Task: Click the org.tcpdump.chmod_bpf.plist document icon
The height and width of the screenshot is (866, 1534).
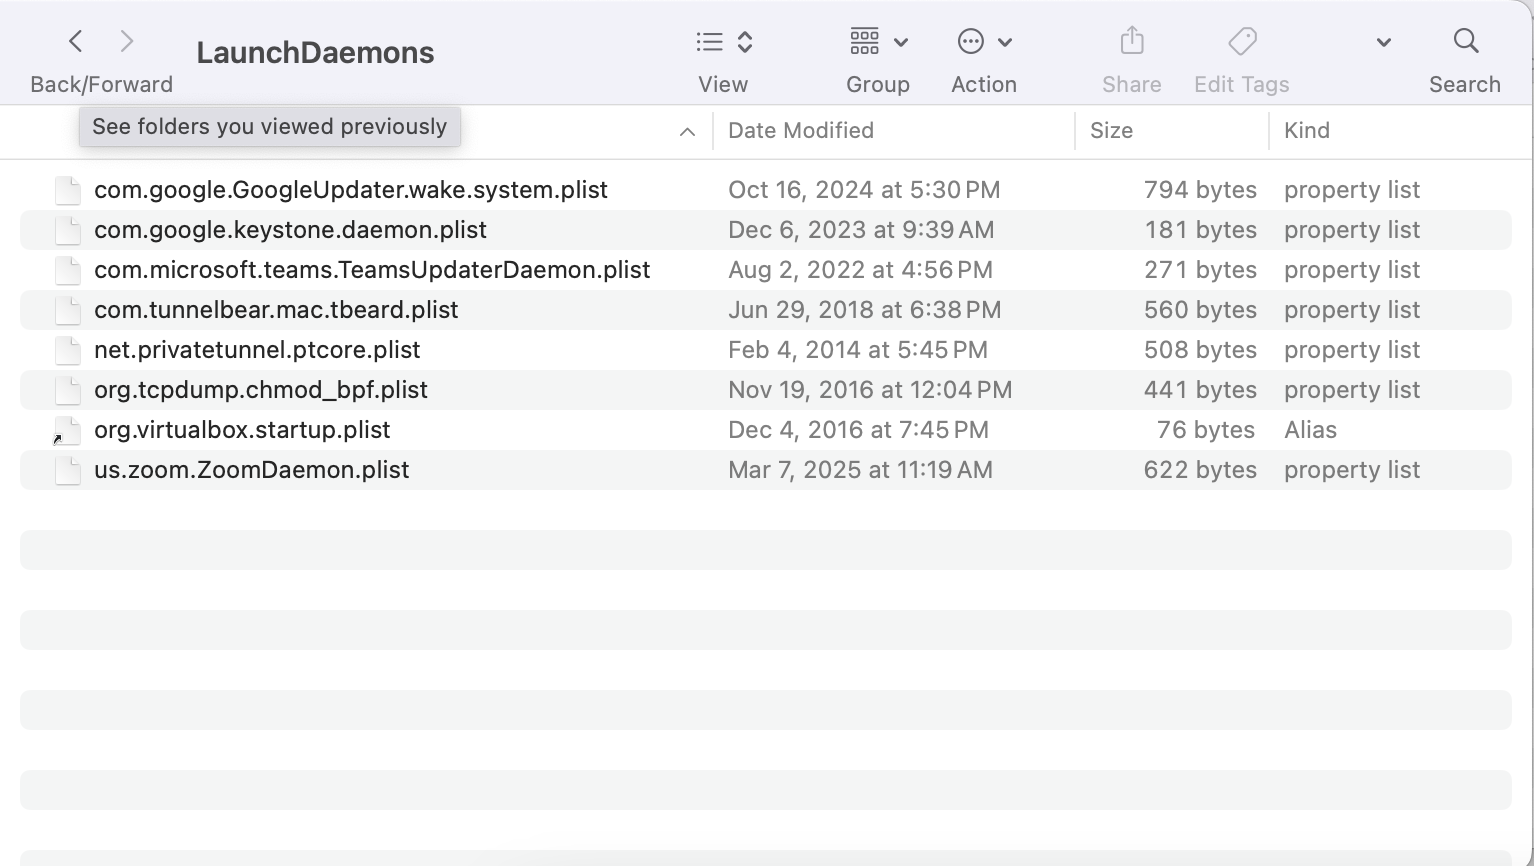Action: tap(67, 390)
